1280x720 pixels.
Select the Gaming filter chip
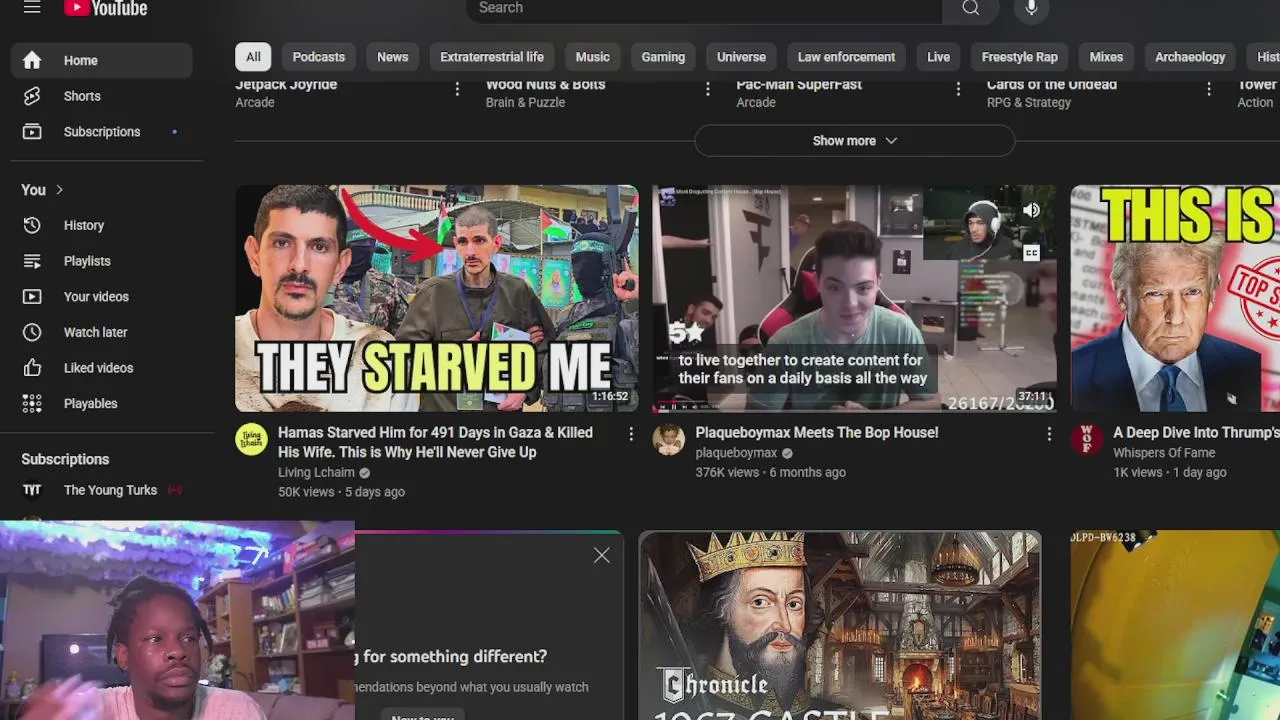tap(663, 57)
